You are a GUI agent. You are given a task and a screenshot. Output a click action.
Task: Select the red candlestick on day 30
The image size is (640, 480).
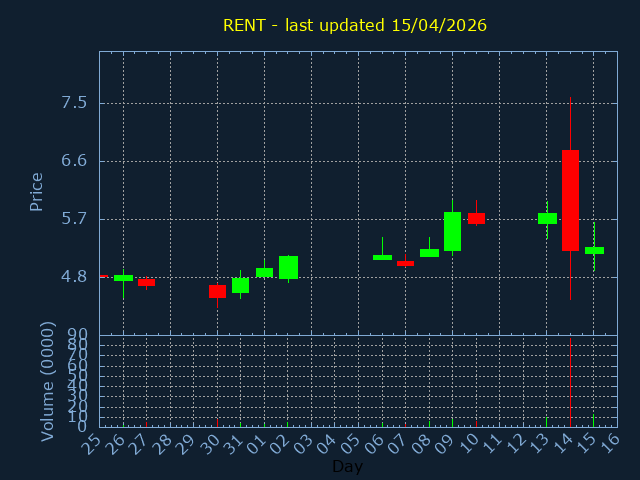pos(217,291)
